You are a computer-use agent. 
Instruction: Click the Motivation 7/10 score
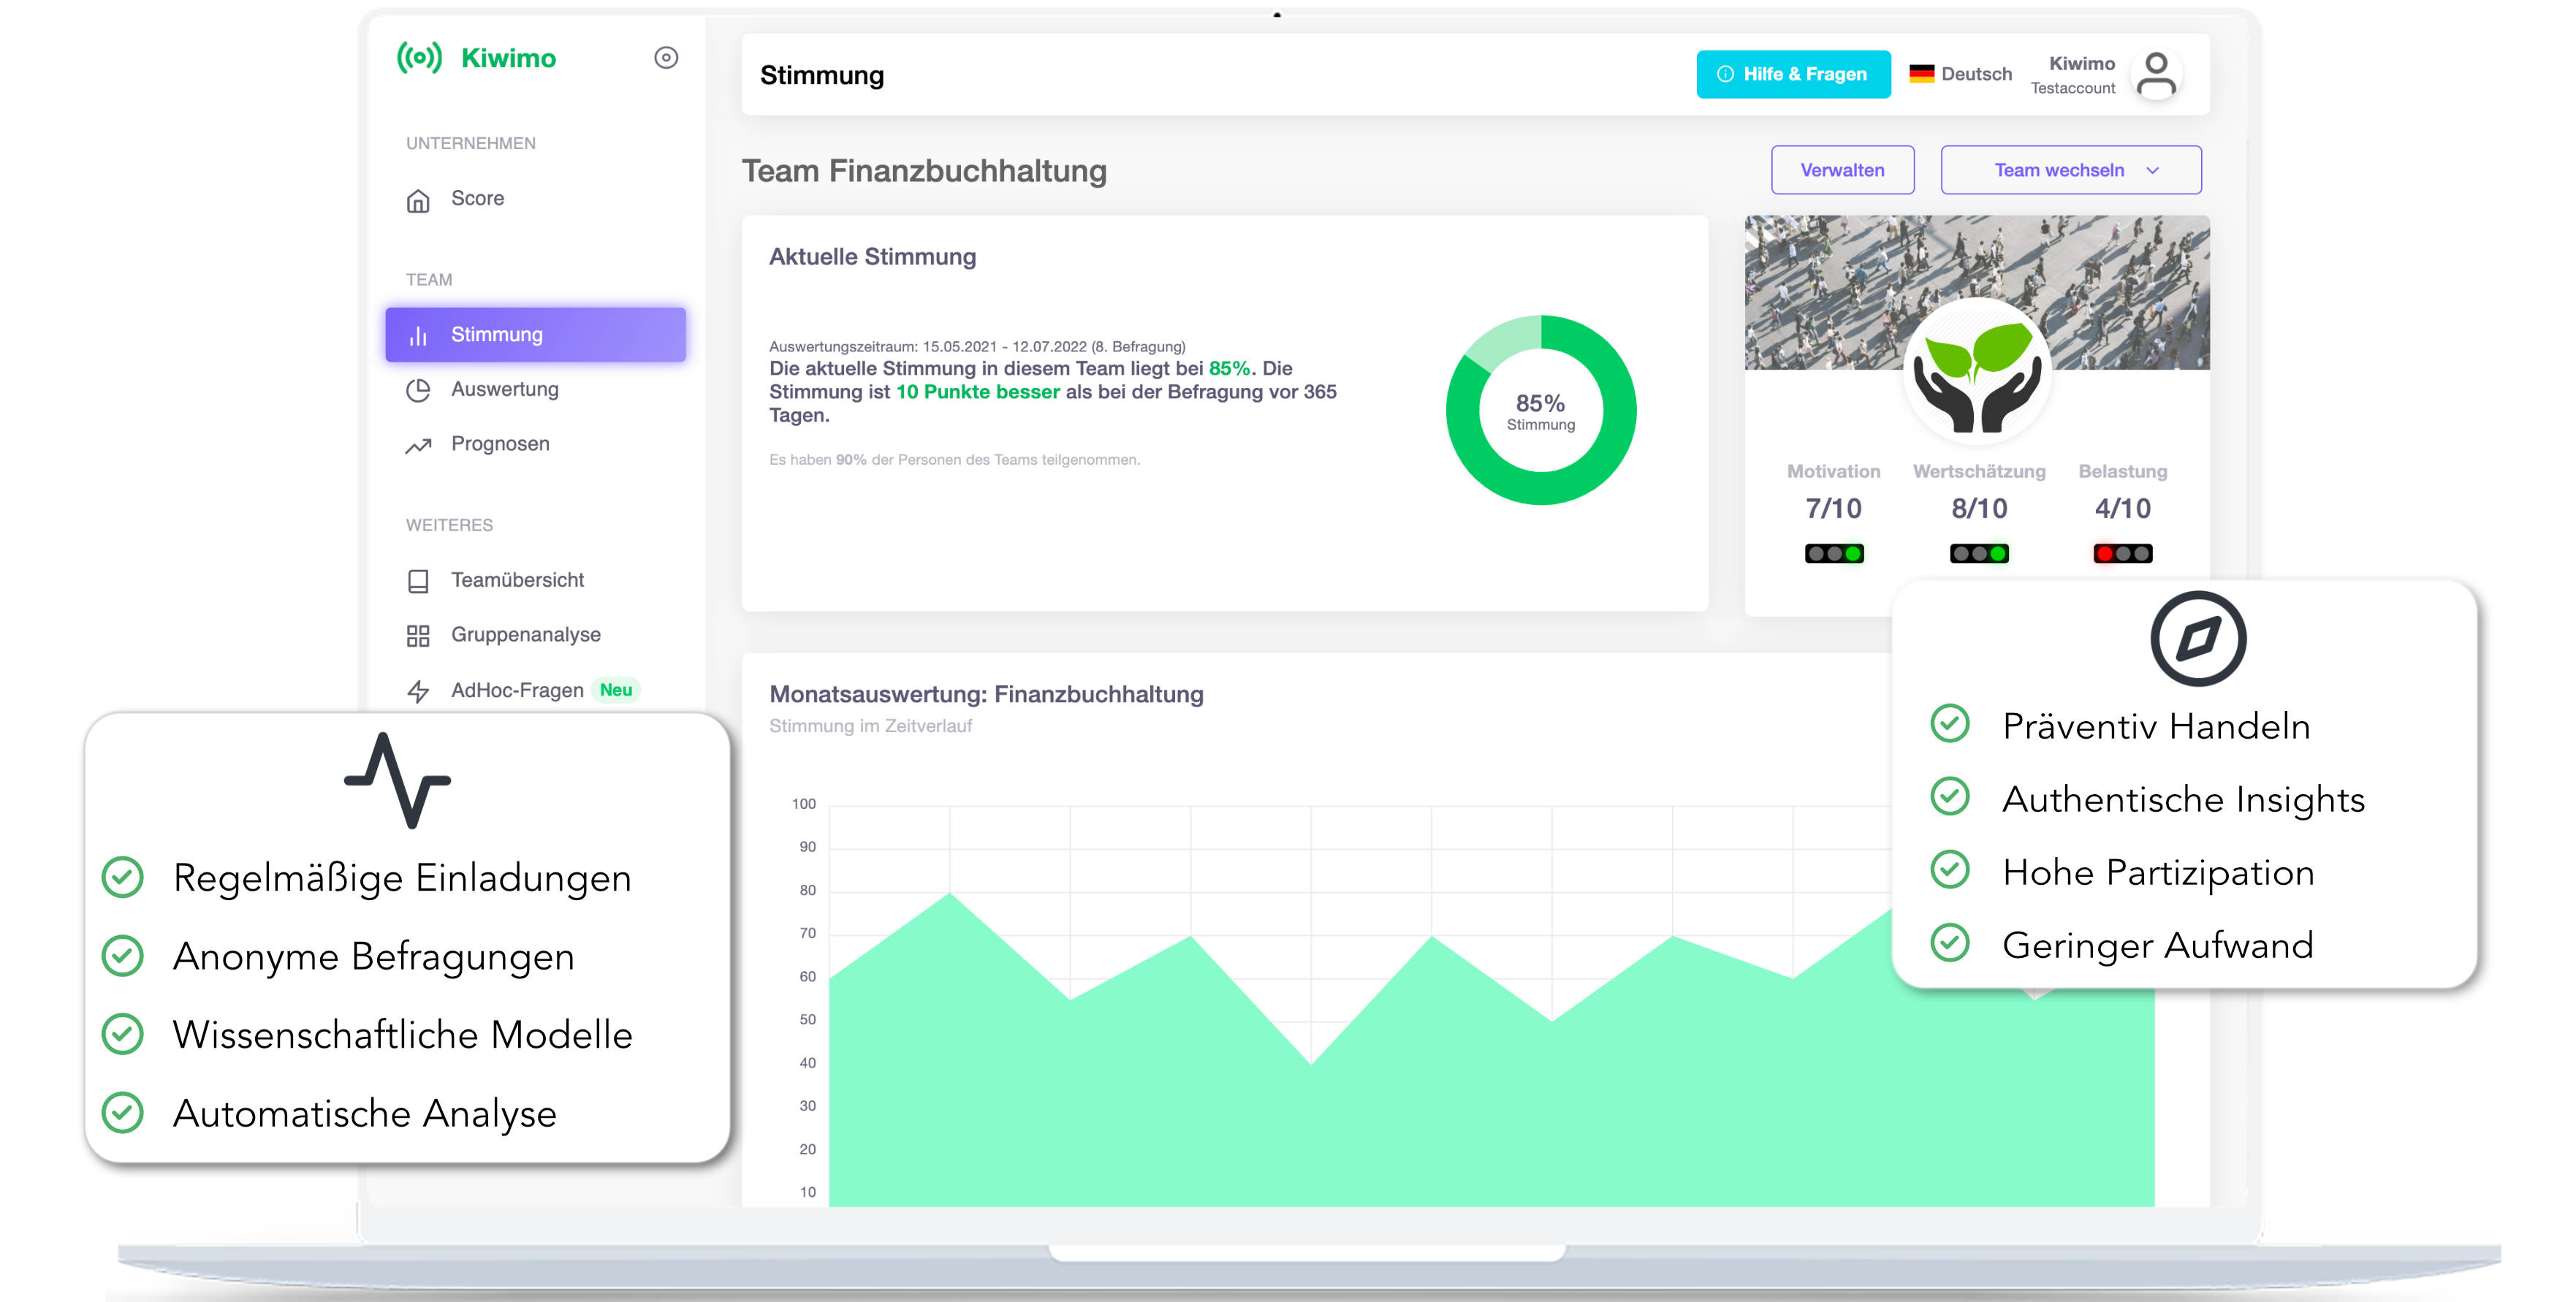click(x=1833, y=509)
